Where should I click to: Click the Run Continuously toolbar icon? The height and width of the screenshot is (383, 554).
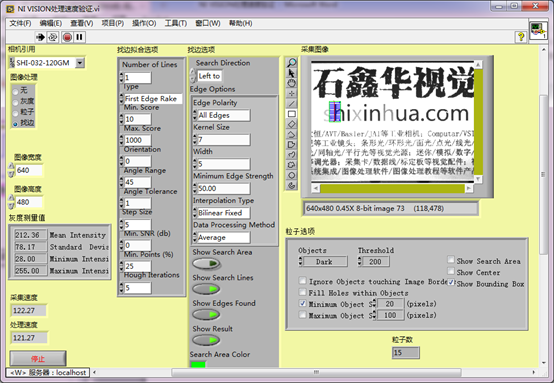pos(53,37)
